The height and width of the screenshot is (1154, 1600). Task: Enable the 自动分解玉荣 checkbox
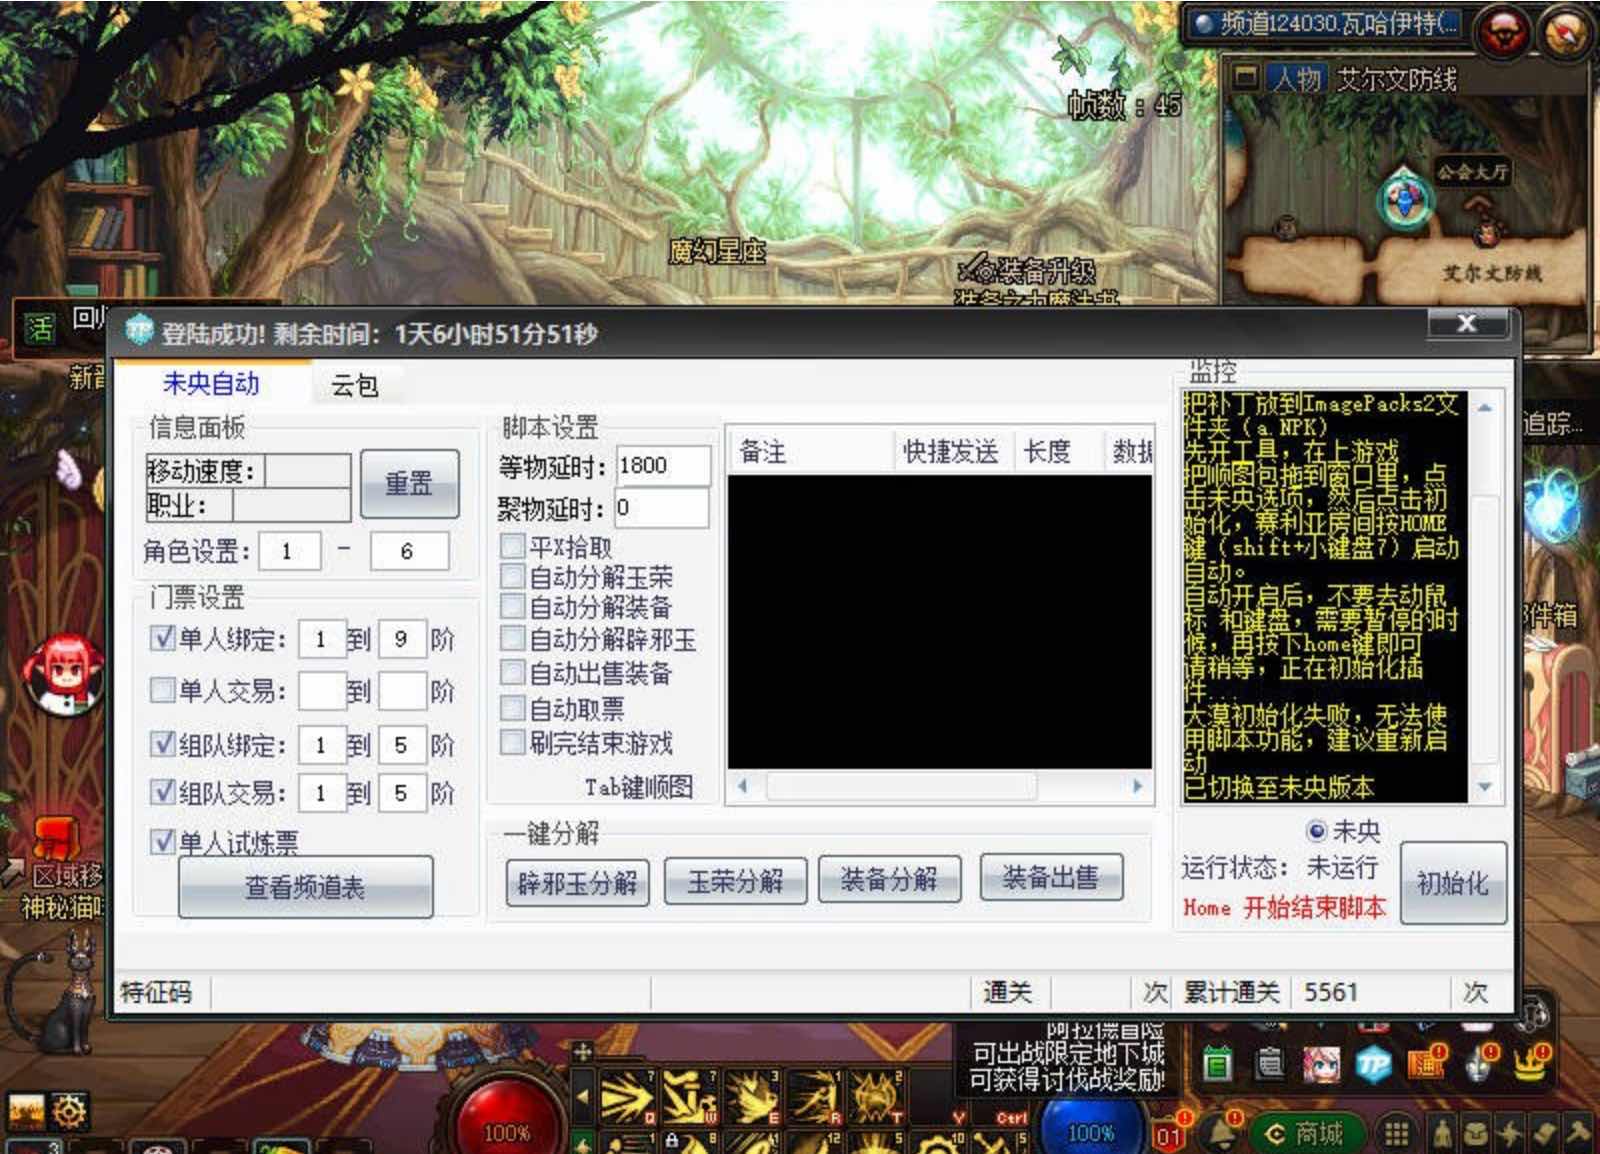pyautogui.click(x=512, y=576)
